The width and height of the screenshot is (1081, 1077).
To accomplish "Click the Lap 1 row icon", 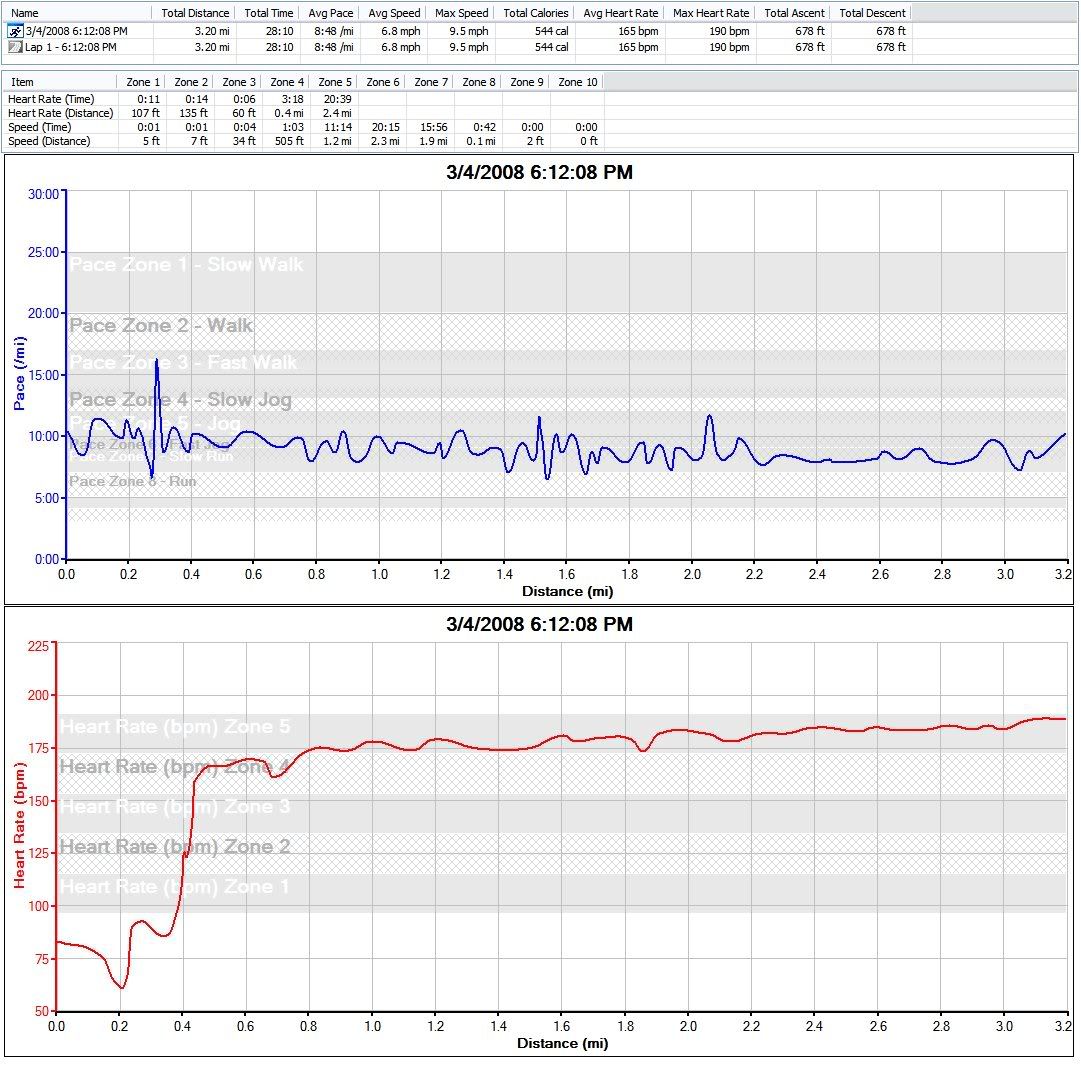I will click(x=14, y=47).
